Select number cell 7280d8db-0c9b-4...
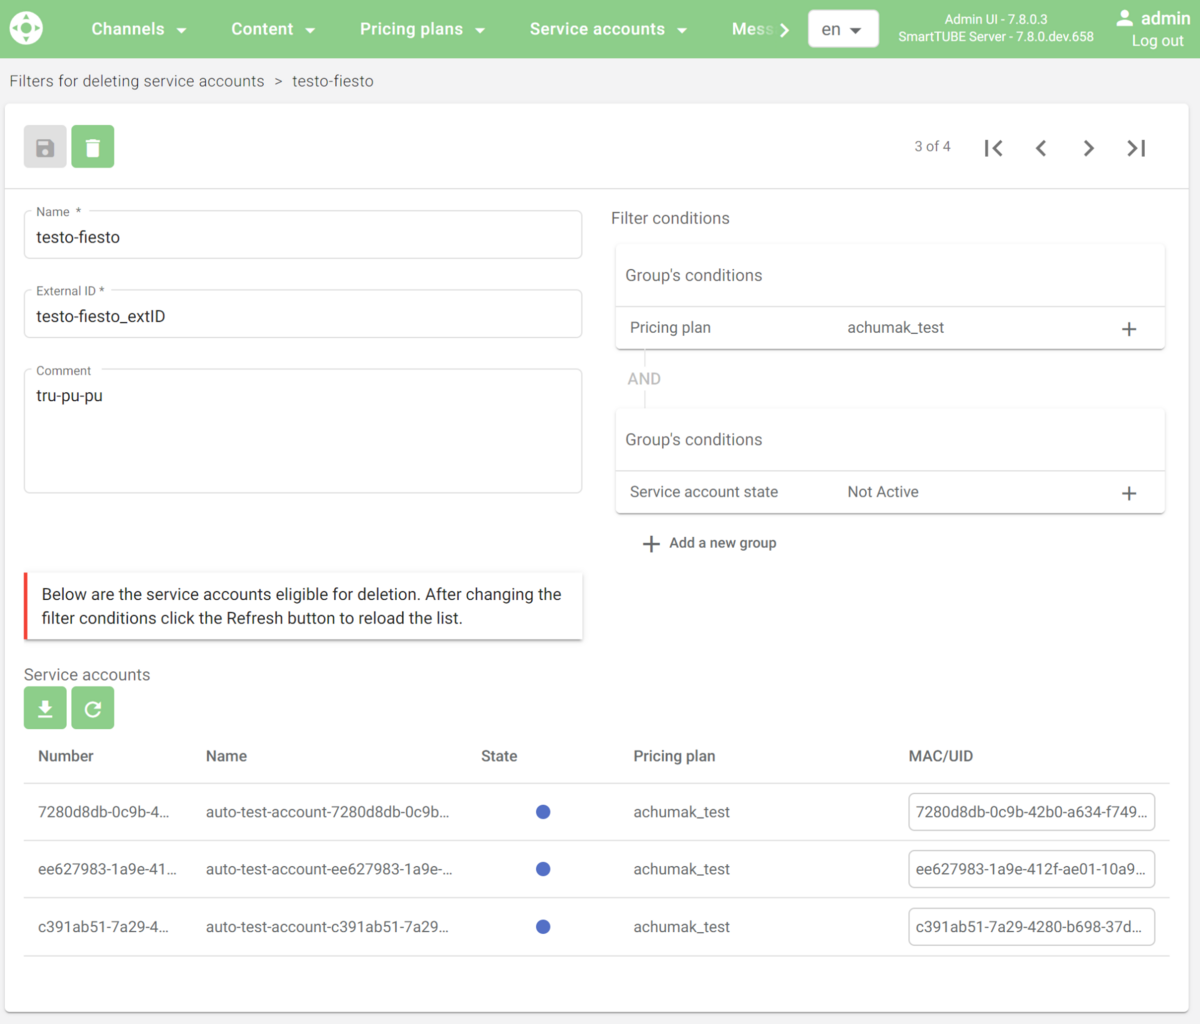 pyautogui.click(x=103, y=812)
